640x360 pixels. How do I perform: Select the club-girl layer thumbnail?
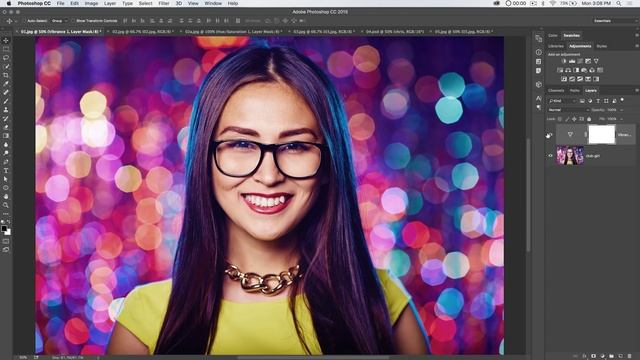(x=570, y=156)
